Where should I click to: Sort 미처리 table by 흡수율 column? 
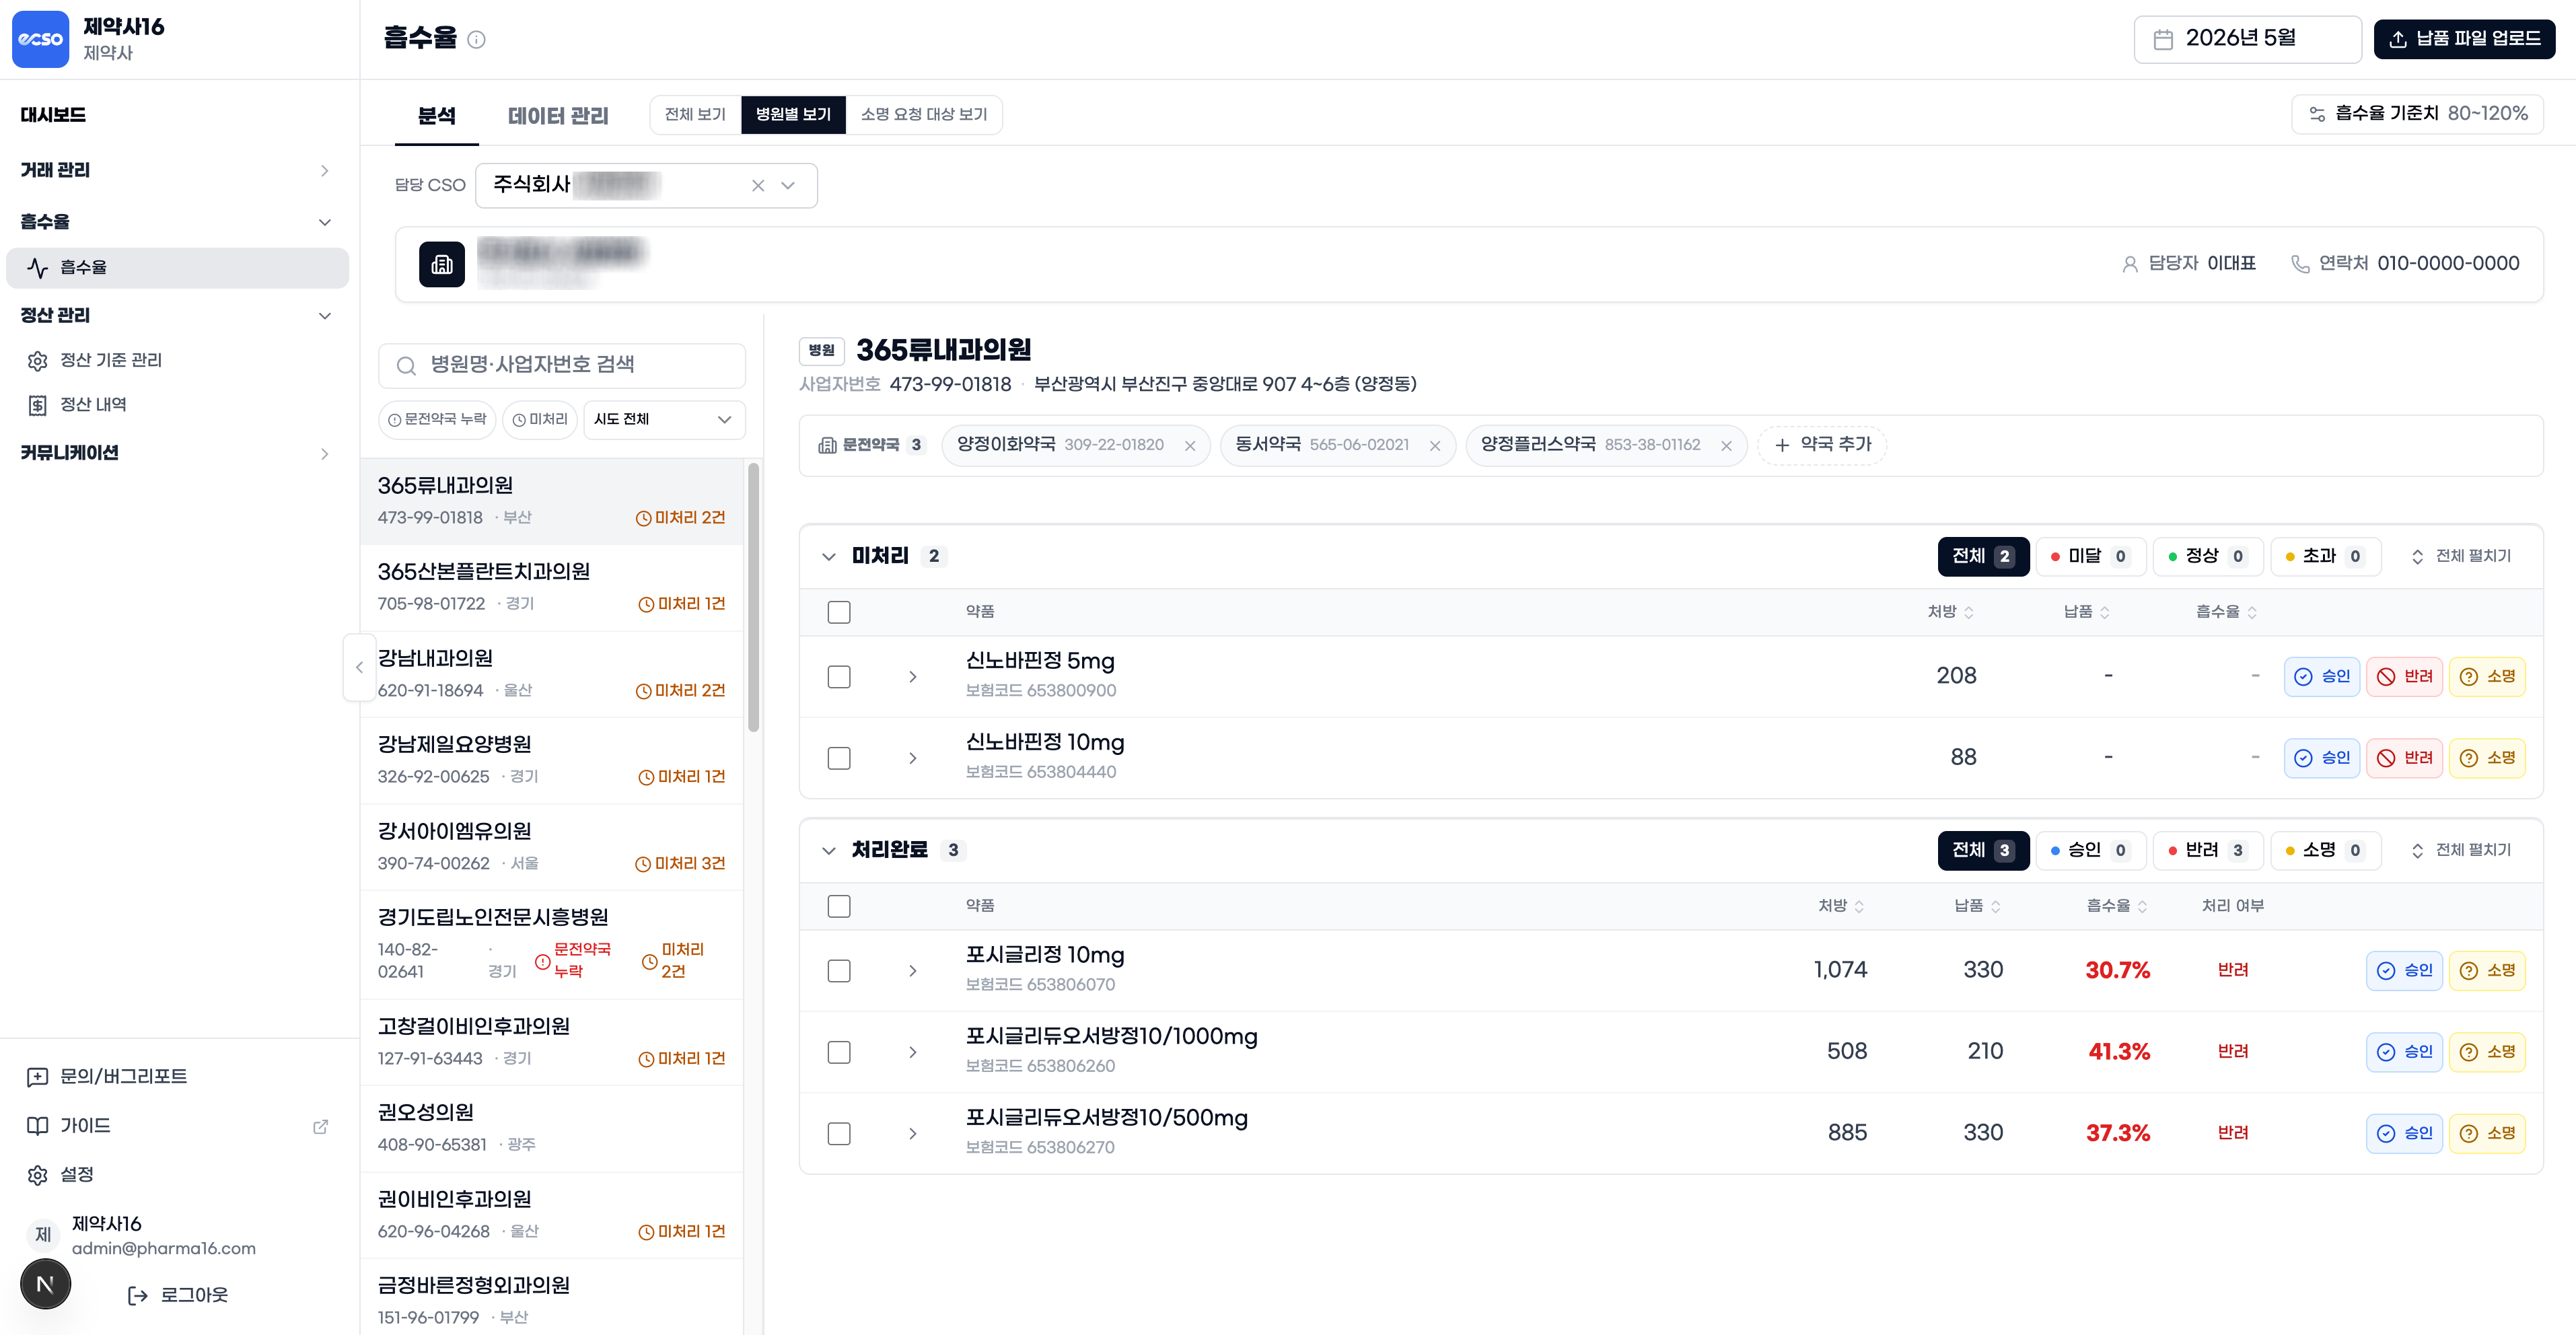pos(2226,612)
